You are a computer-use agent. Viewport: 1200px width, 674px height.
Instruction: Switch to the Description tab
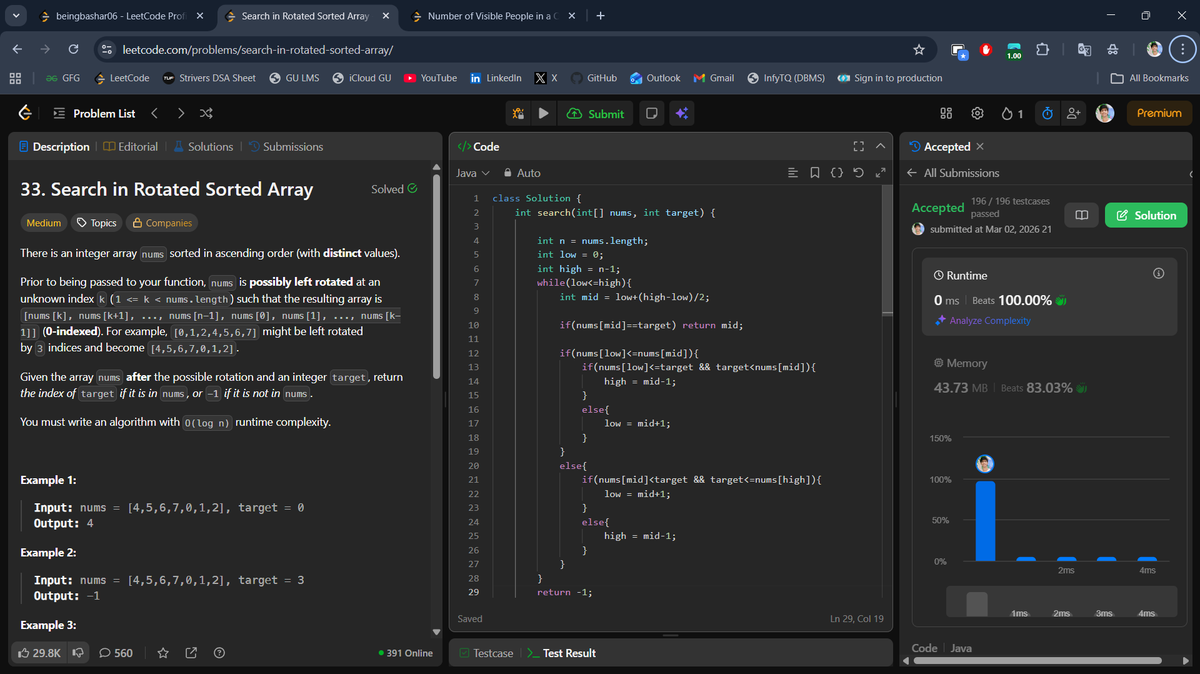pyautogui.click(x=54, y=146)
